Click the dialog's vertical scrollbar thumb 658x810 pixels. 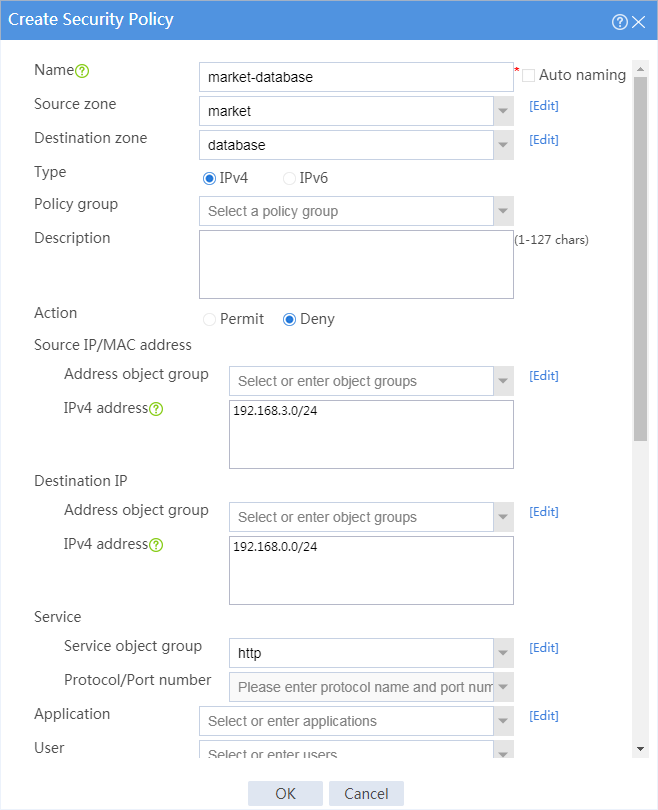coord(640,259)
